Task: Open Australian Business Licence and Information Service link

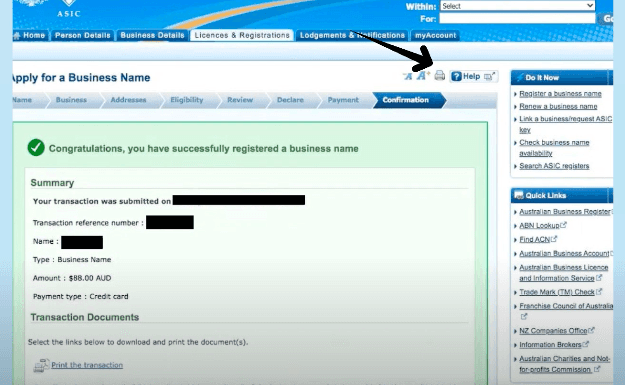Action: 564,273
